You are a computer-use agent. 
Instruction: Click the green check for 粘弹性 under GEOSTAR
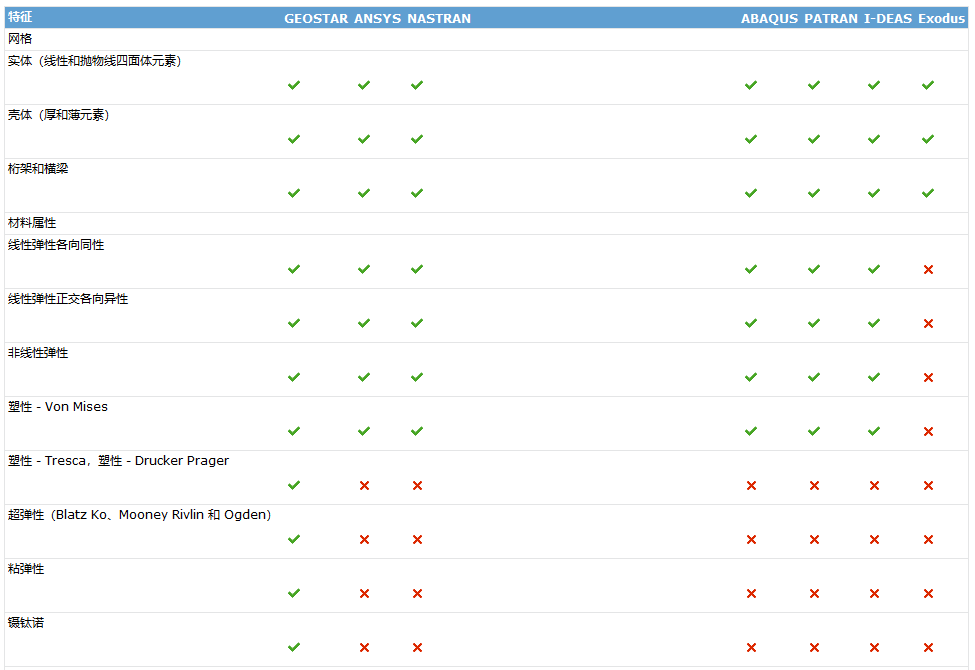click(294, 593)
